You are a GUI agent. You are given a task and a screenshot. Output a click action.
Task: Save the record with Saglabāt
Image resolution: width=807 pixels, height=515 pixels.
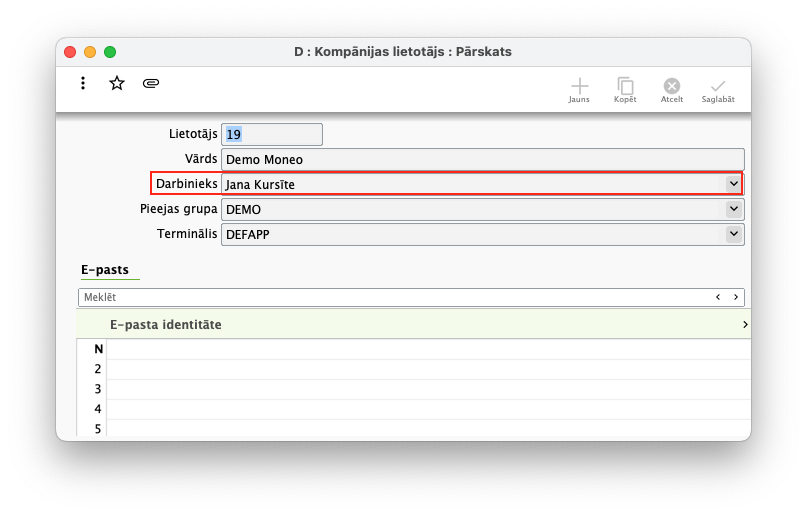717,89
